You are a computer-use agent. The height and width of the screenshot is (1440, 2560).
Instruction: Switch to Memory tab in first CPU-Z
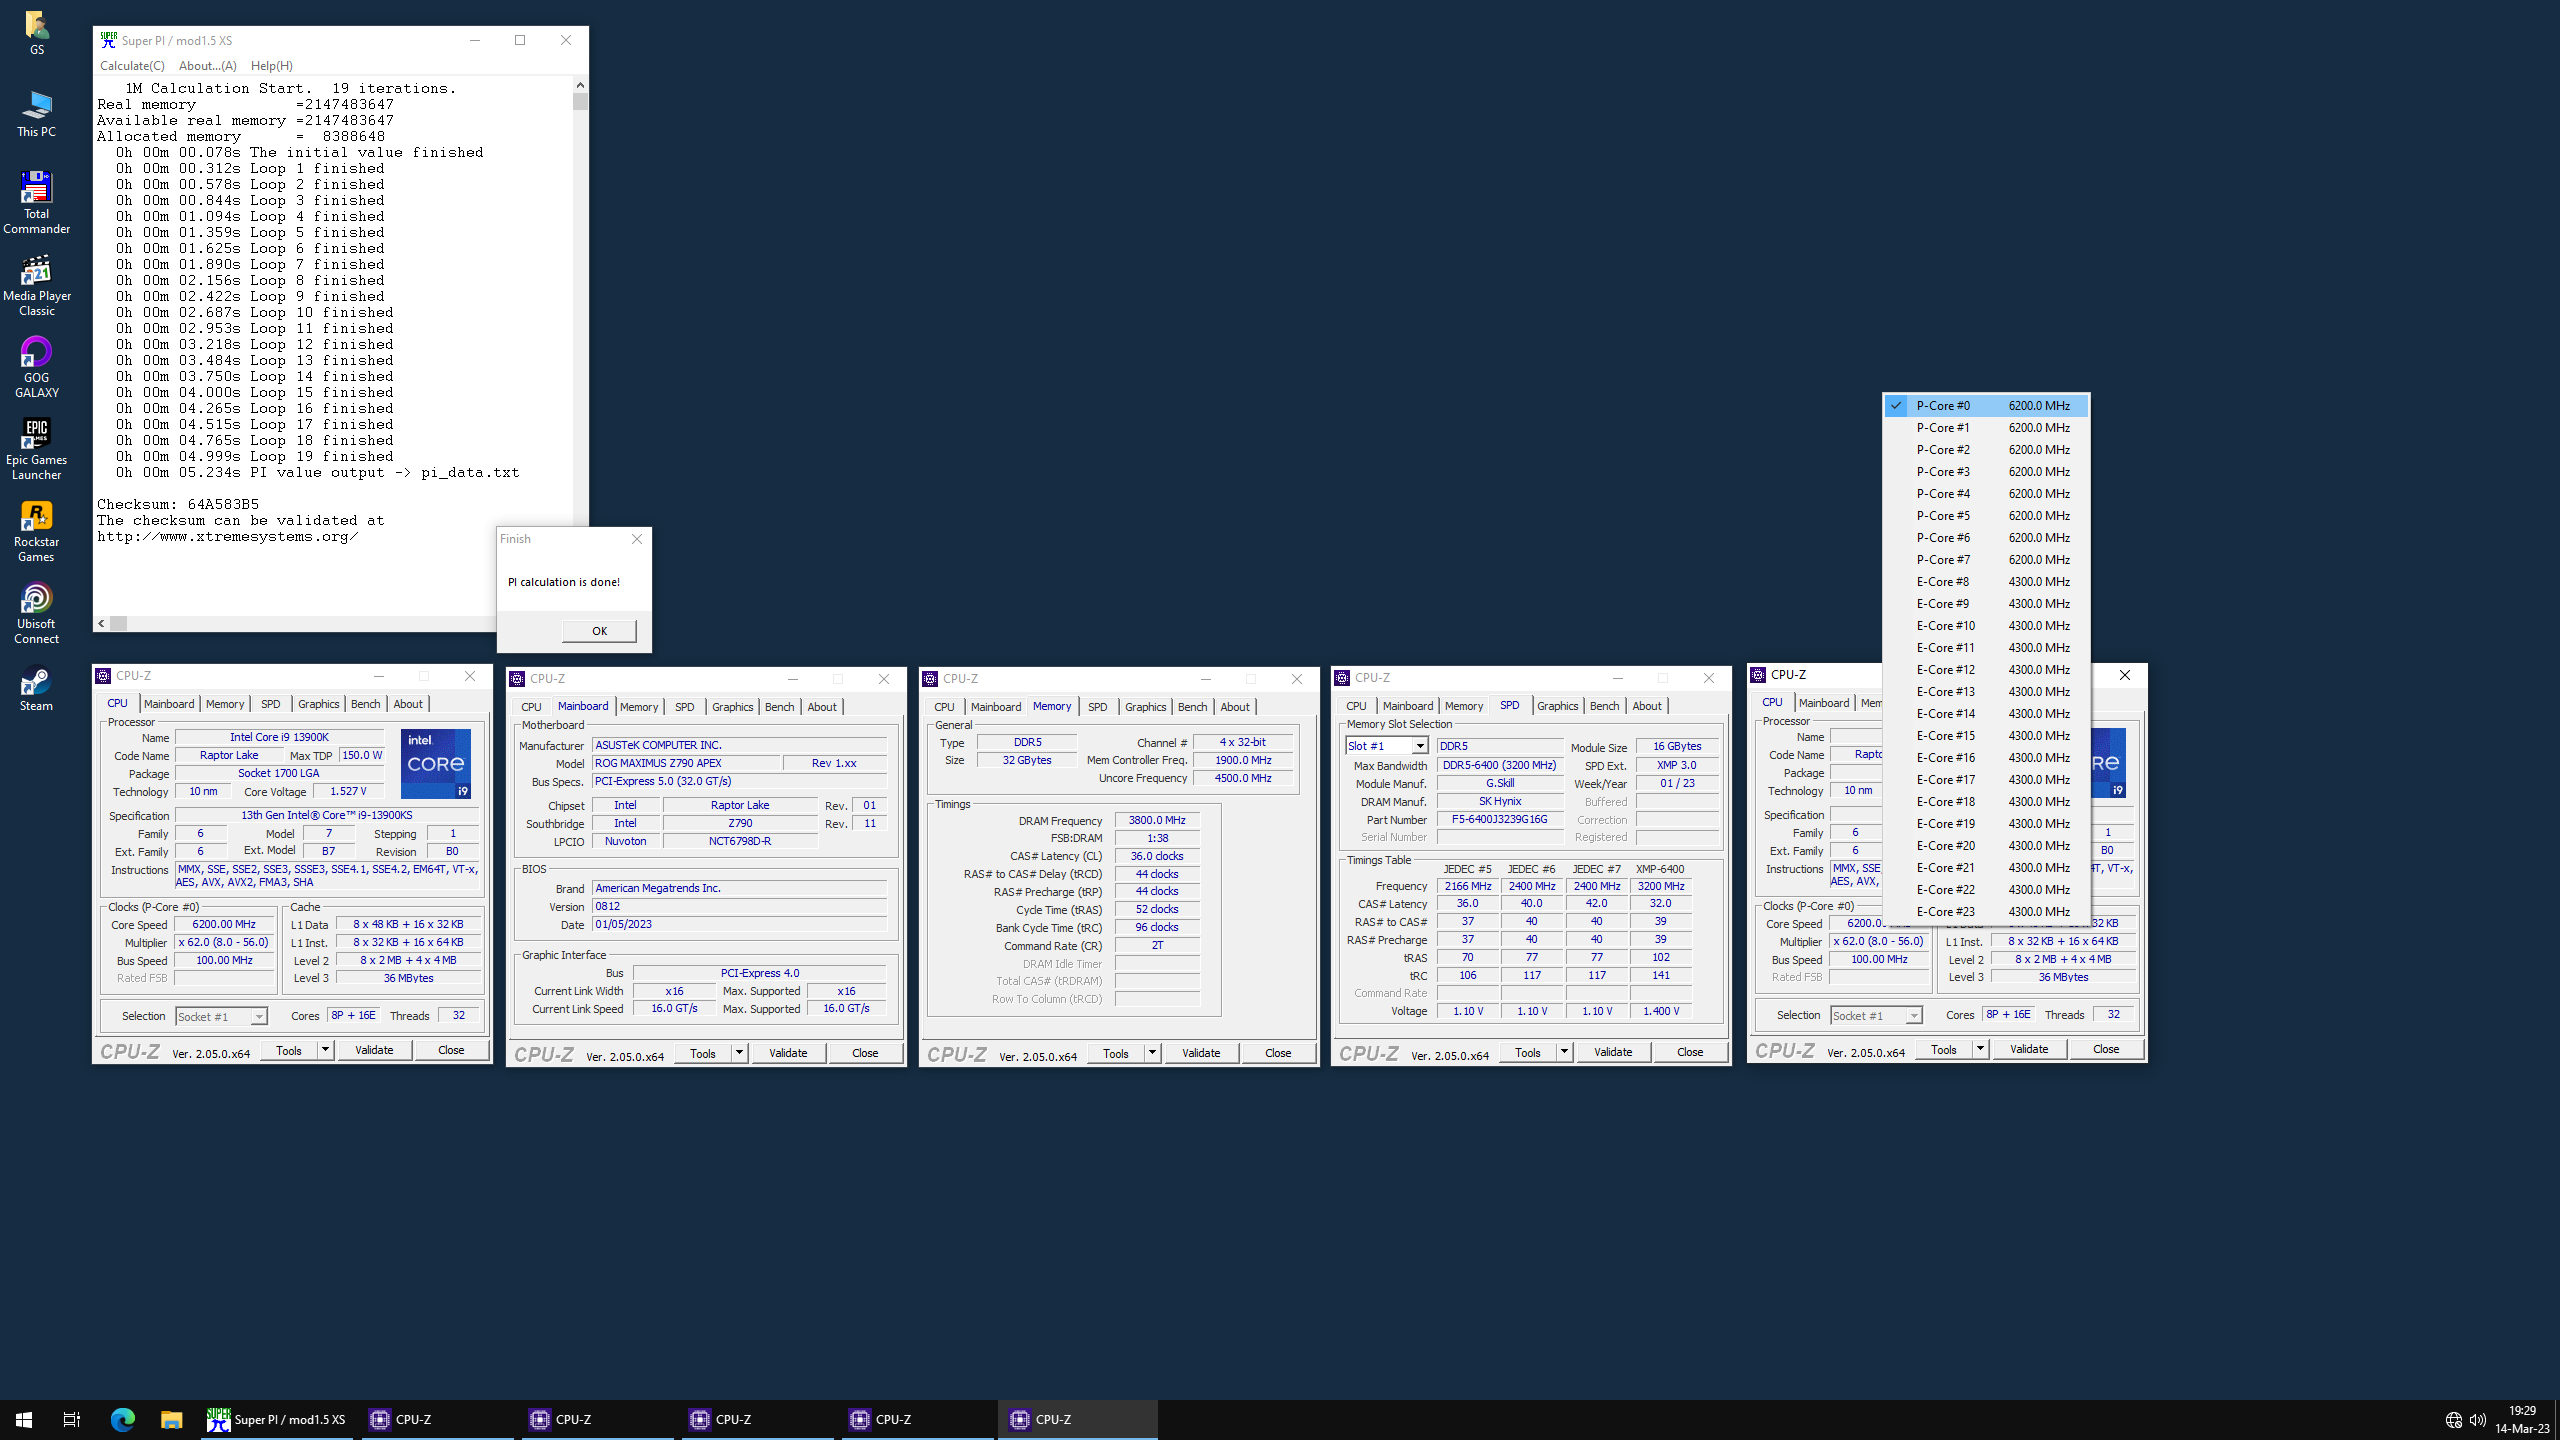click(x=225, y=704)
